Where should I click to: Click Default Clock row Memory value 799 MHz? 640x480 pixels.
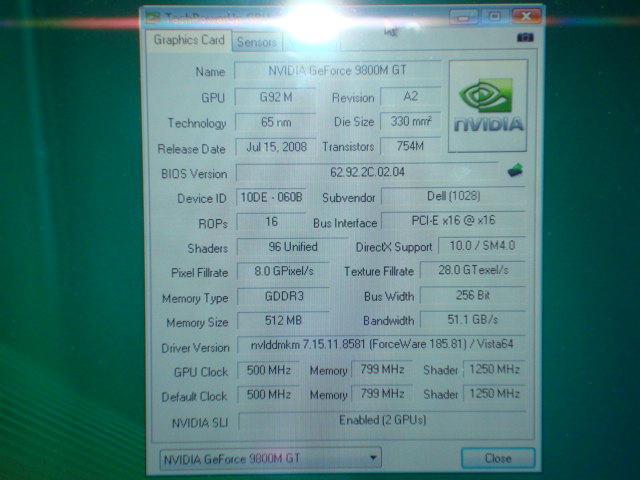382,394
